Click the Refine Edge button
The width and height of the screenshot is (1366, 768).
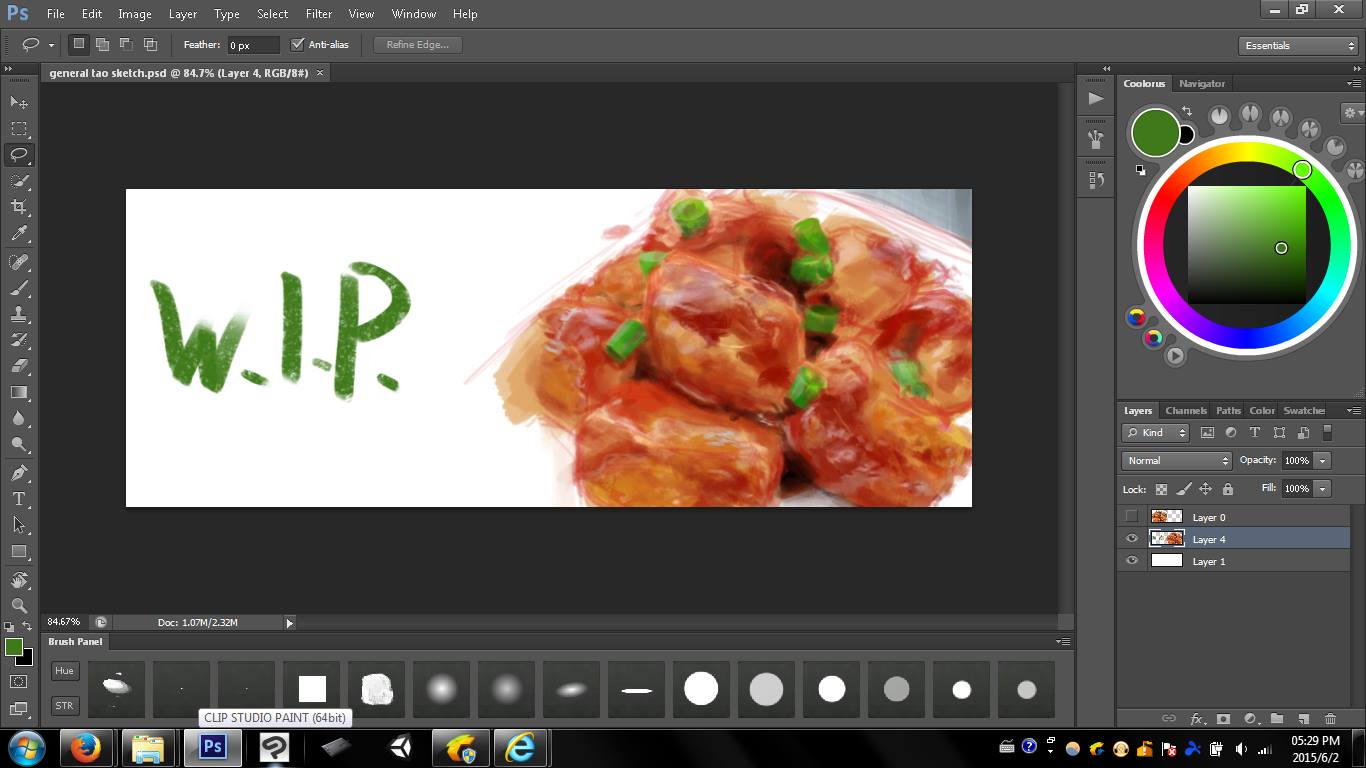tap(417, 45)
